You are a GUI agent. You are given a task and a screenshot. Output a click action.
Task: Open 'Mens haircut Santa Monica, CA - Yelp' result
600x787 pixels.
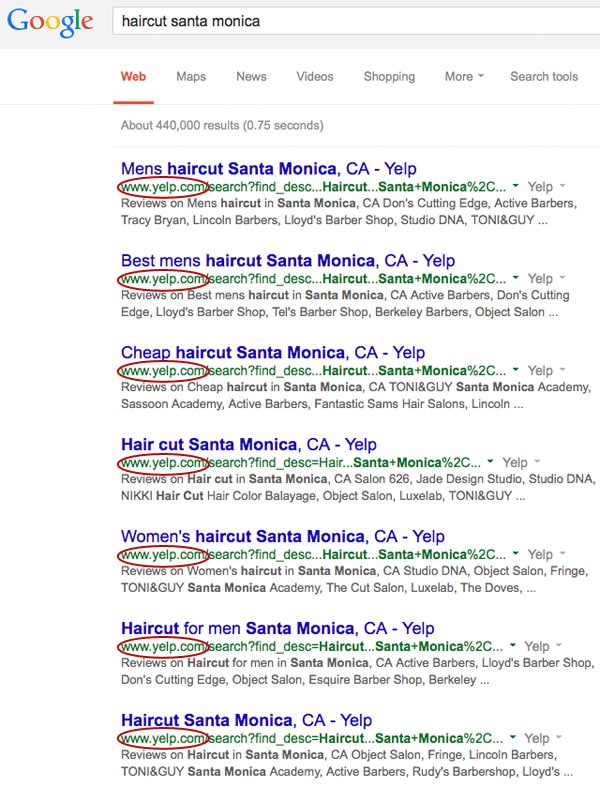(x=269, y=169)
